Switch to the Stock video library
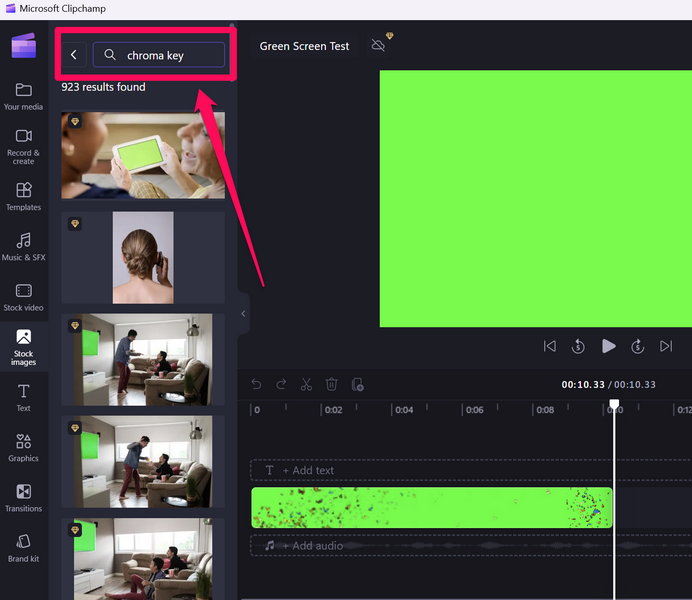Viewport: 692px width, 600px height. click(x=23, y=297)
